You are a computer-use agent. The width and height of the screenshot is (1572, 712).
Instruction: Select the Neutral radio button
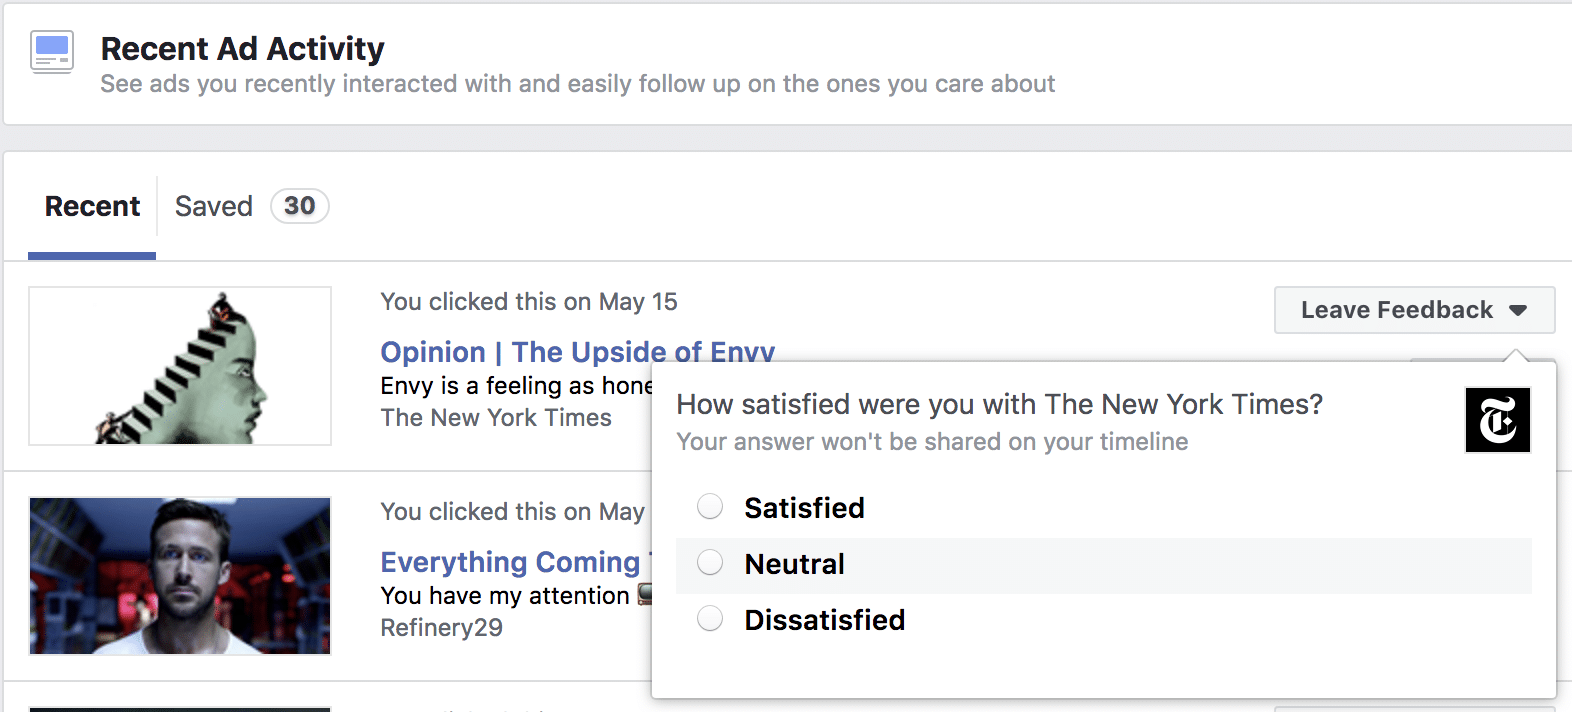[710, 563]
